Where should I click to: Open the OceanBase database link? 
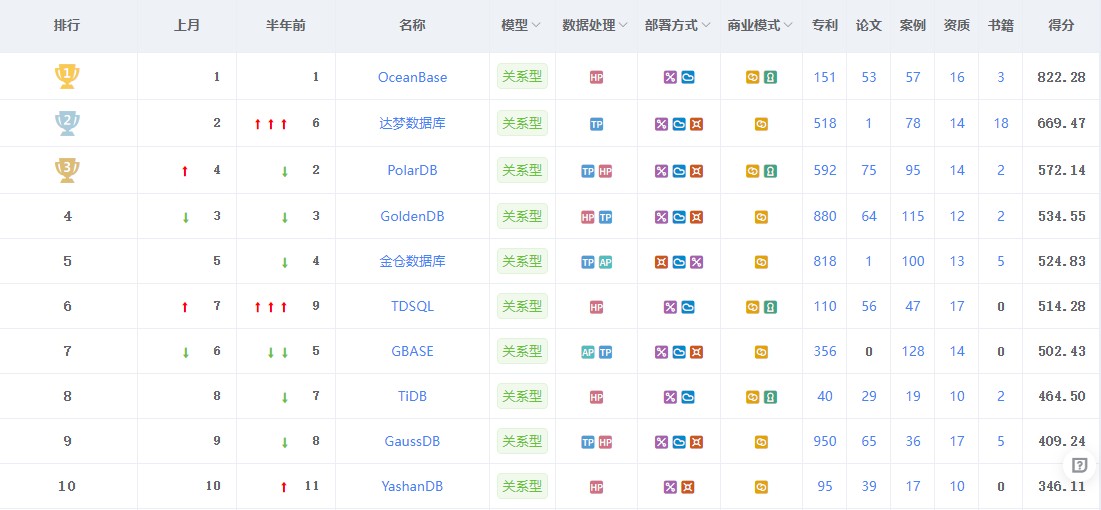[412, 77]
